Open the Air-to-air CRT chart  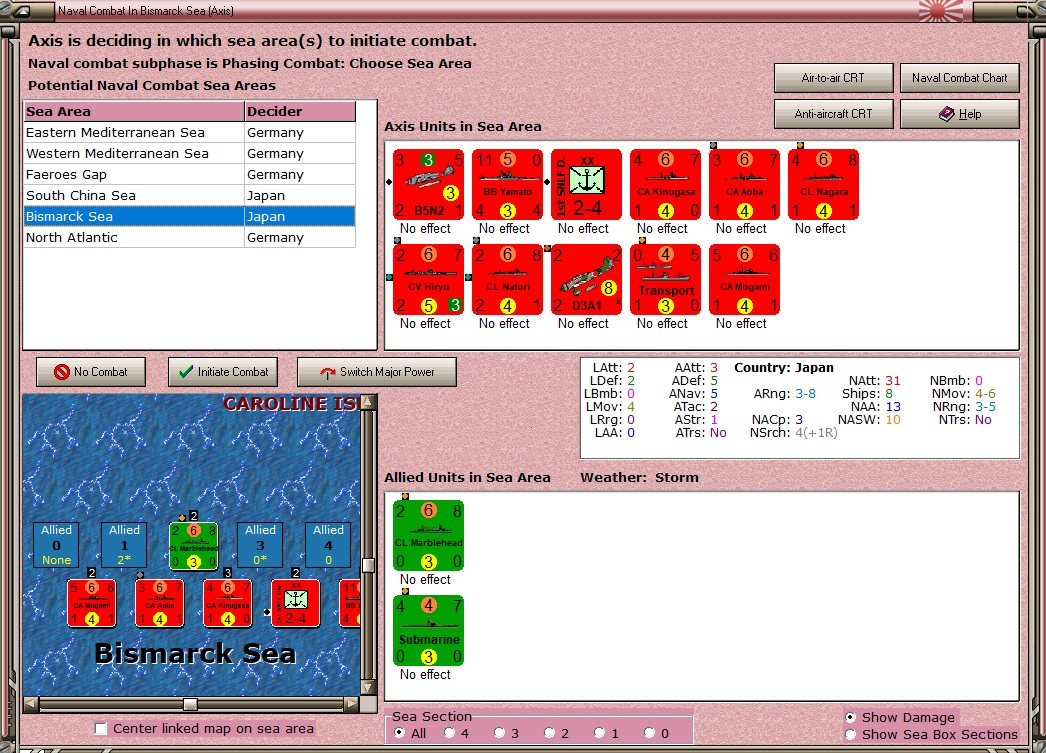pos(834,78)
